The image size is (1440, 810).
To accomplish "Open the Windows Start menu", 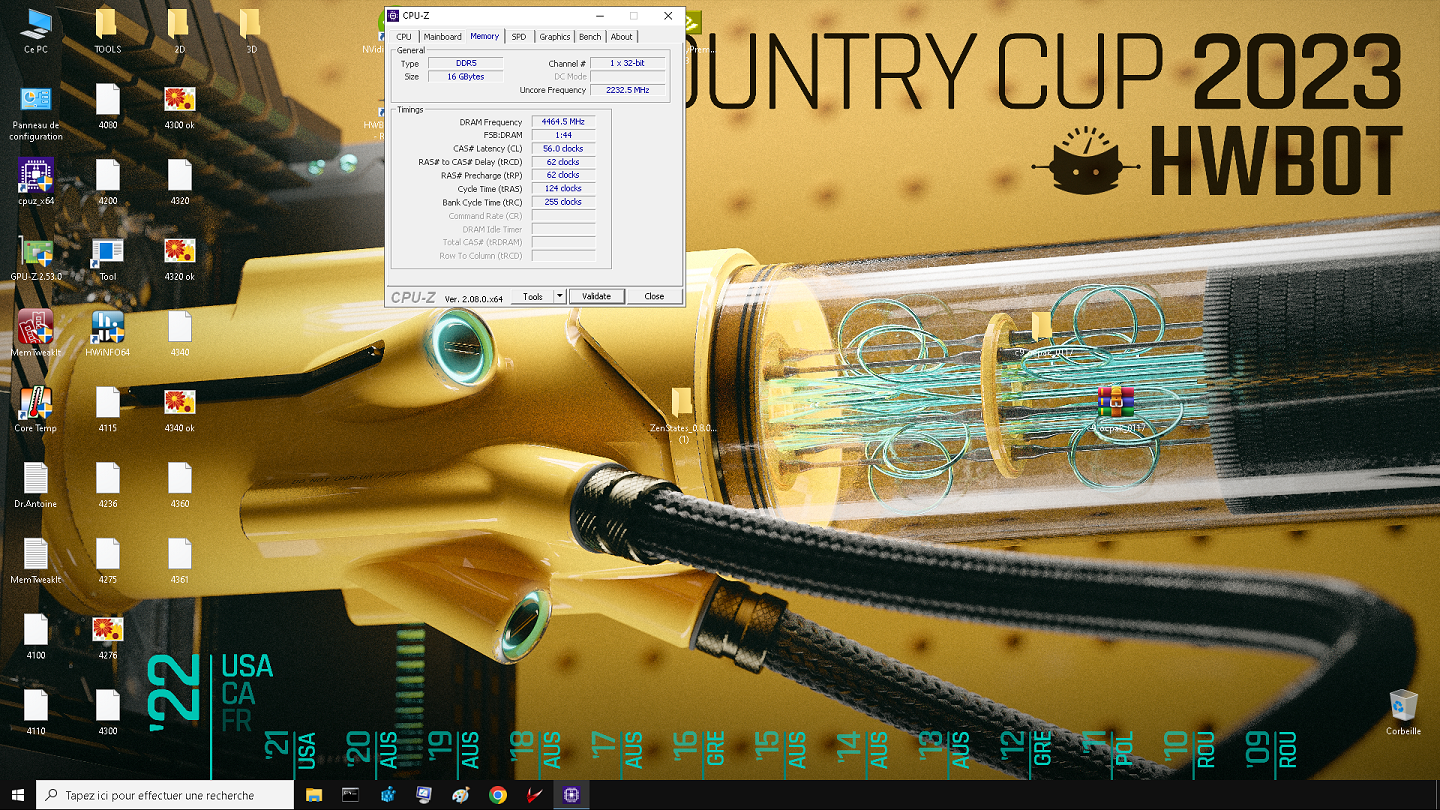I will tap(18, 795).
